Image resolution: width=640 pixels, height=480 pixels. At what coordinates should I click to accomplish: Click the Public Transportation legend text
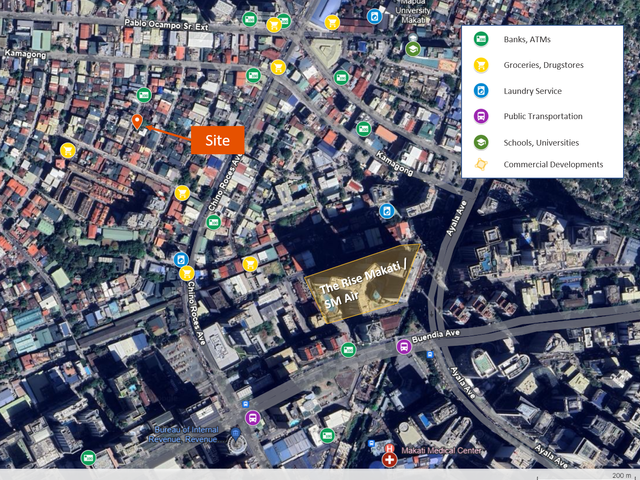tap(543, 116)
